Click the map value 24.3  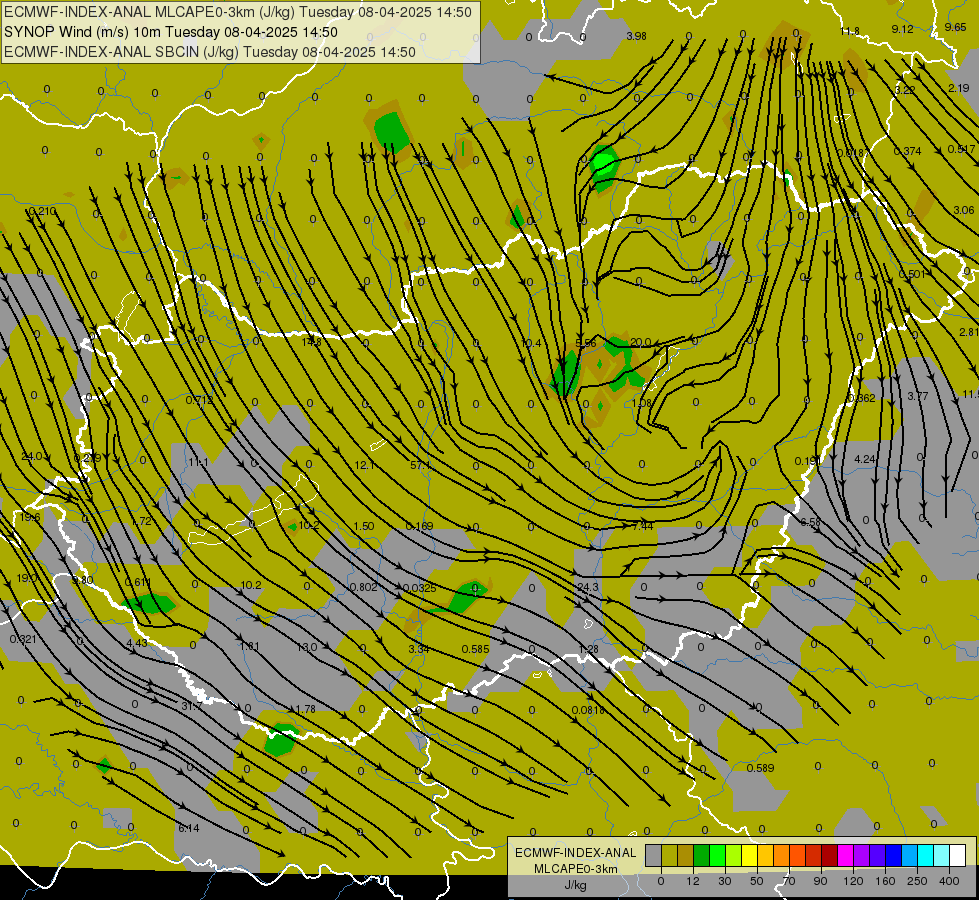[x=588, y=587]
